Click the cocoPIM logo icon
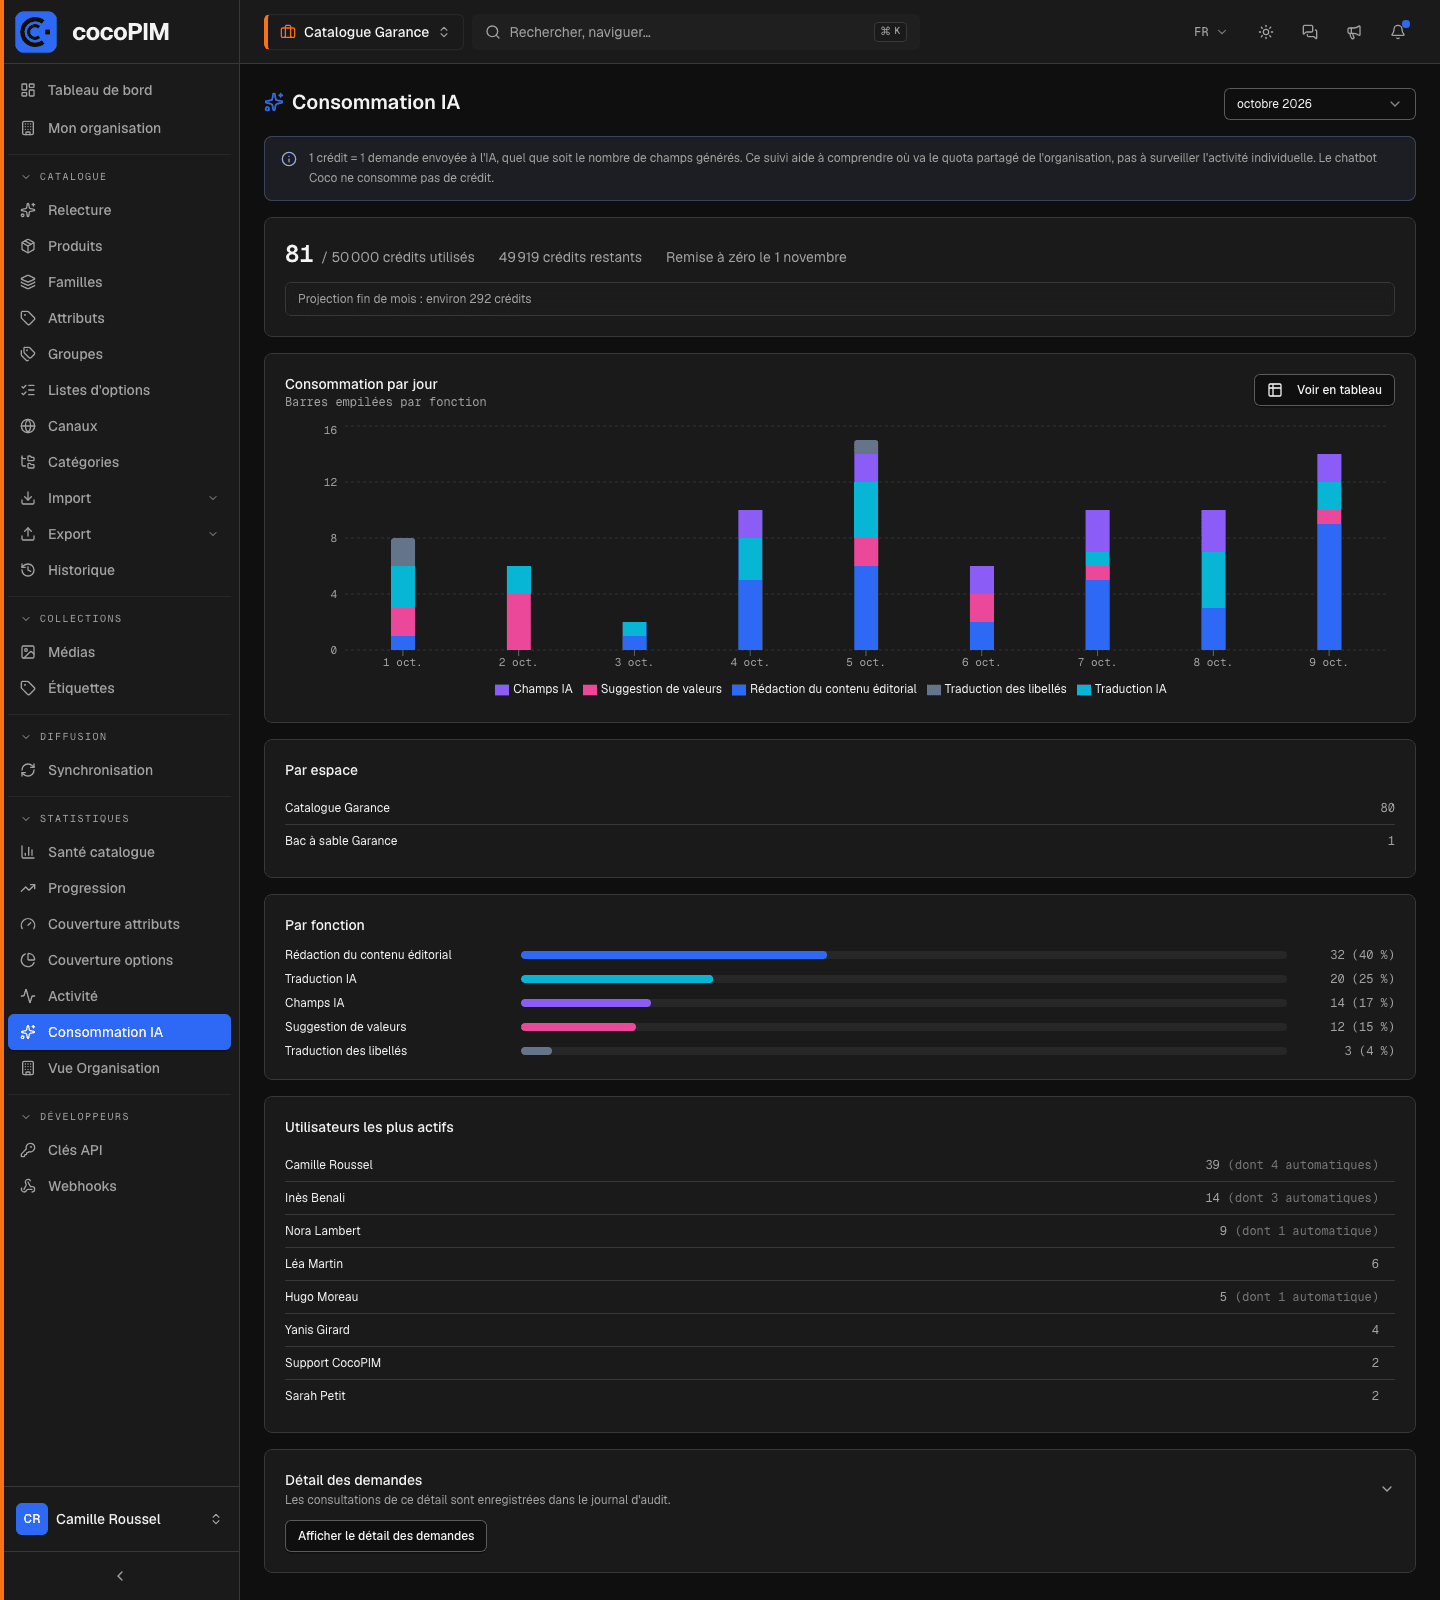Screen dimensions: 1440x1600 pyautogui.click(x=36, y=32)
